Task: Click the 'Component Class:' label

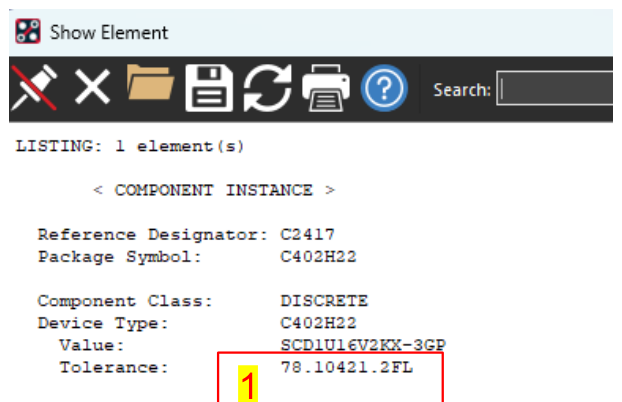Action: (x=125, y=301)
